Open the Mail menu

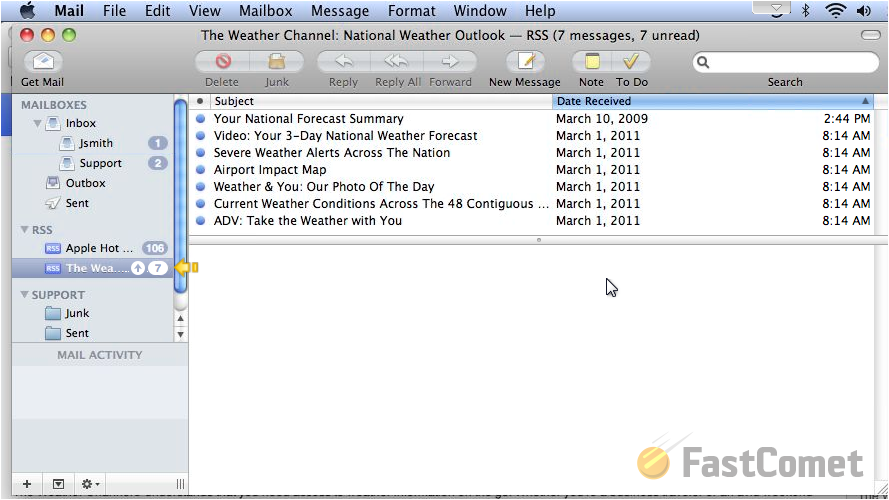(x=69, y=10)
